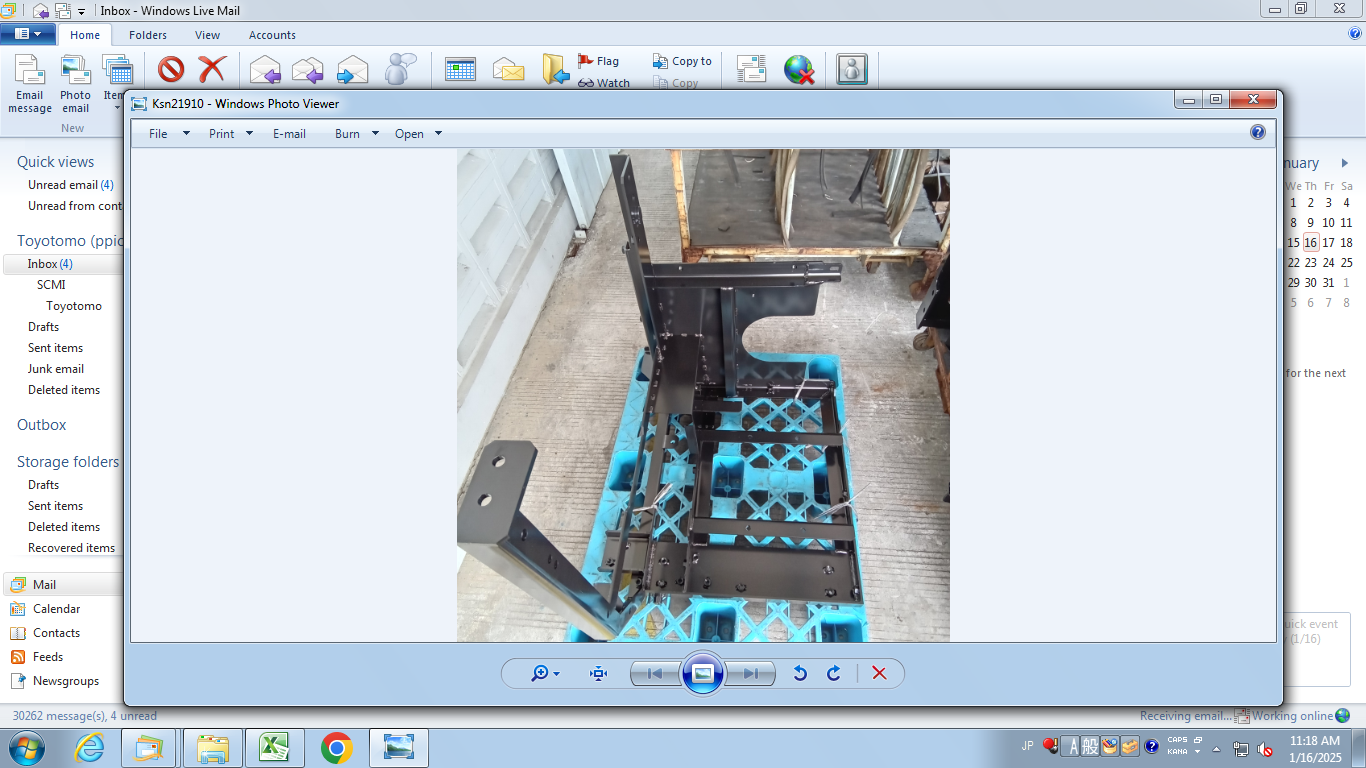Open Unread email quick view

[x=70, y=185]
